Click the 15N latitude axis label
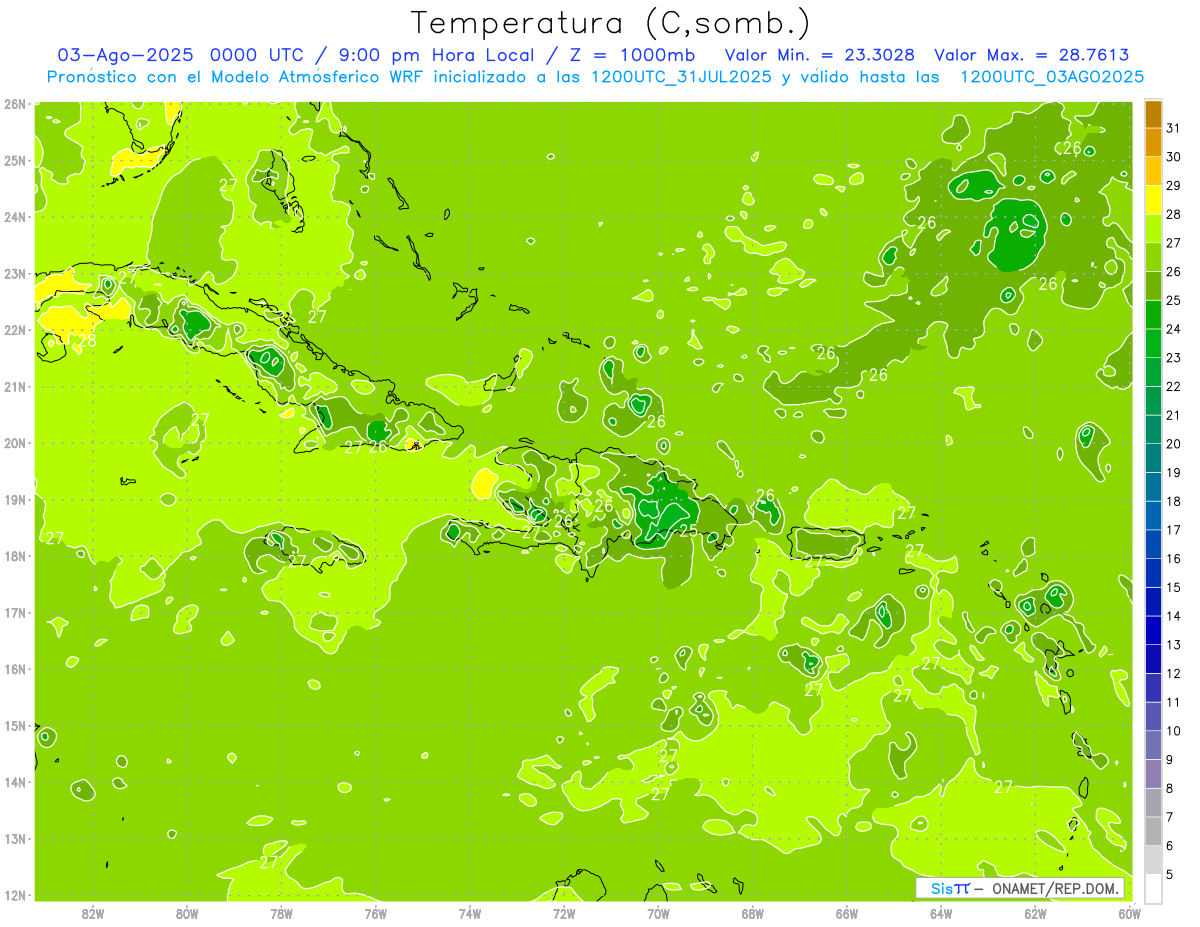 pos(14,725)
